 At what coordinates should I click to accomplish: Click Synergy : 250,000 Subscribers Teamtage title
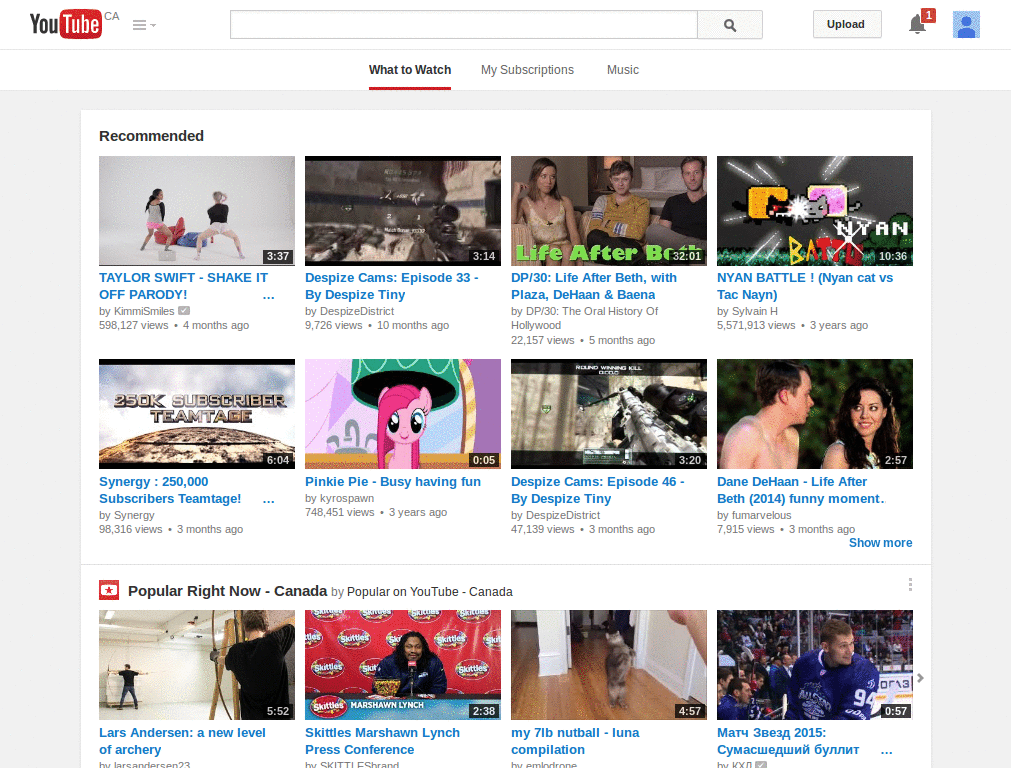tap(170, 490)
